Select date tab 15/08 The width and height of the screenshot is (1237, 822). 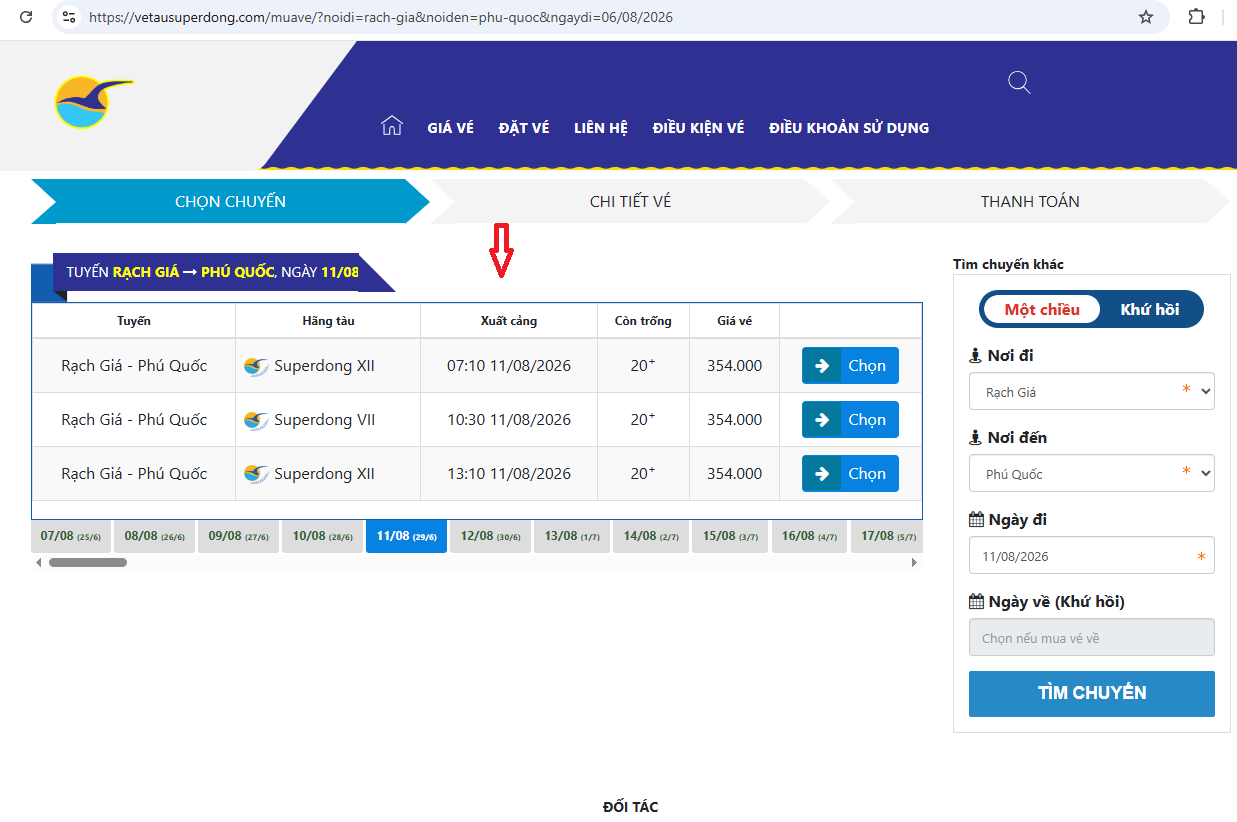coord(730,536)
